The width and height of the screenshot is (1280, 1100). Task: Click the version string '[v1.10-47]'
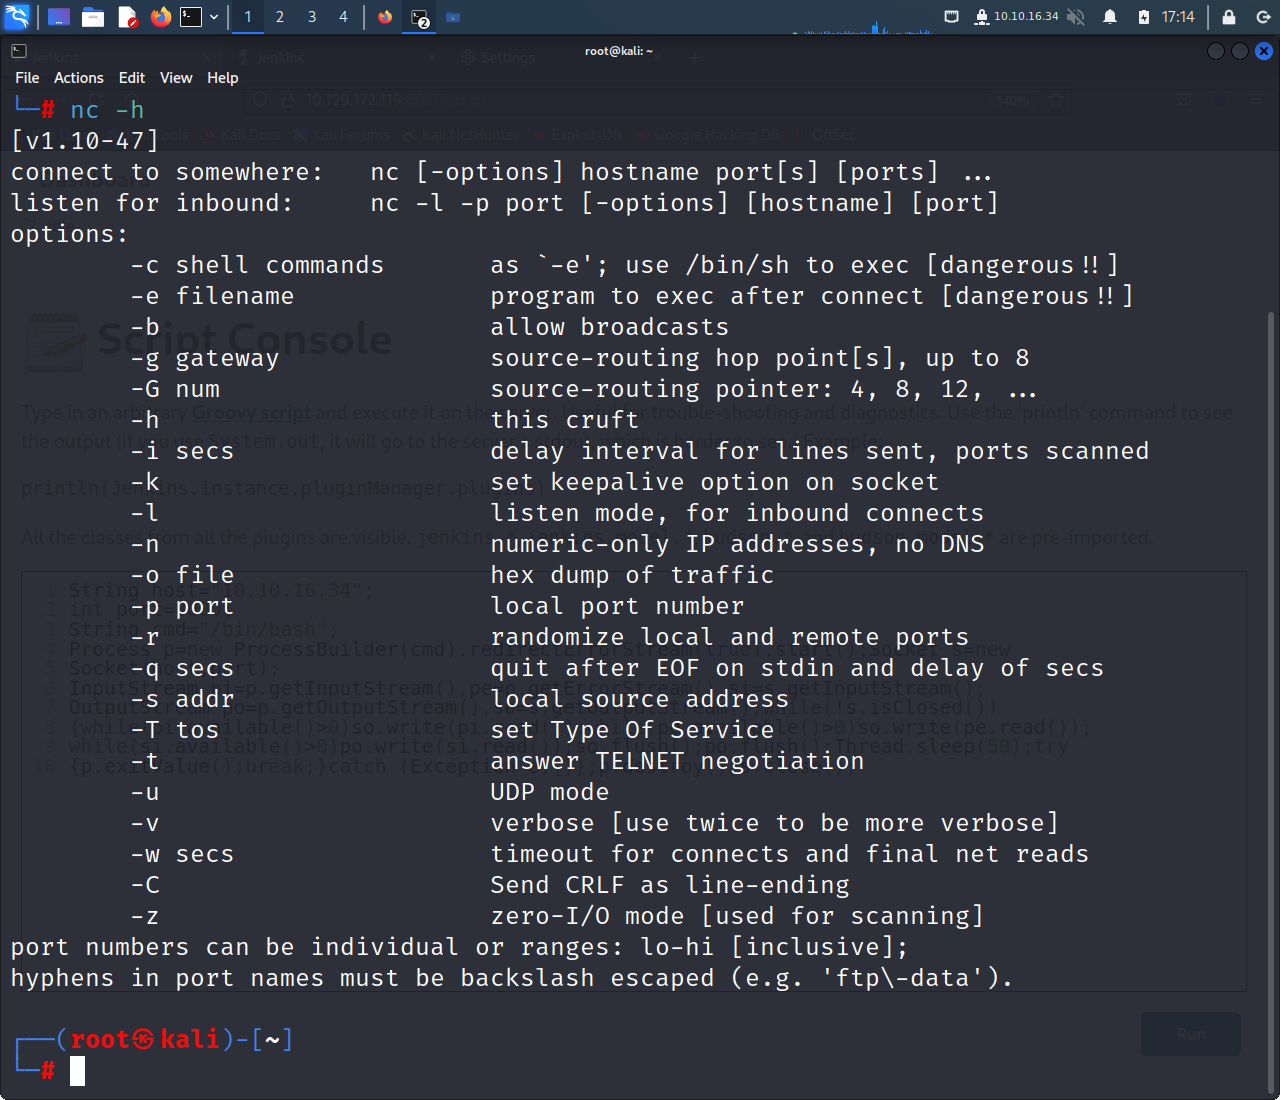pos(85,141)
